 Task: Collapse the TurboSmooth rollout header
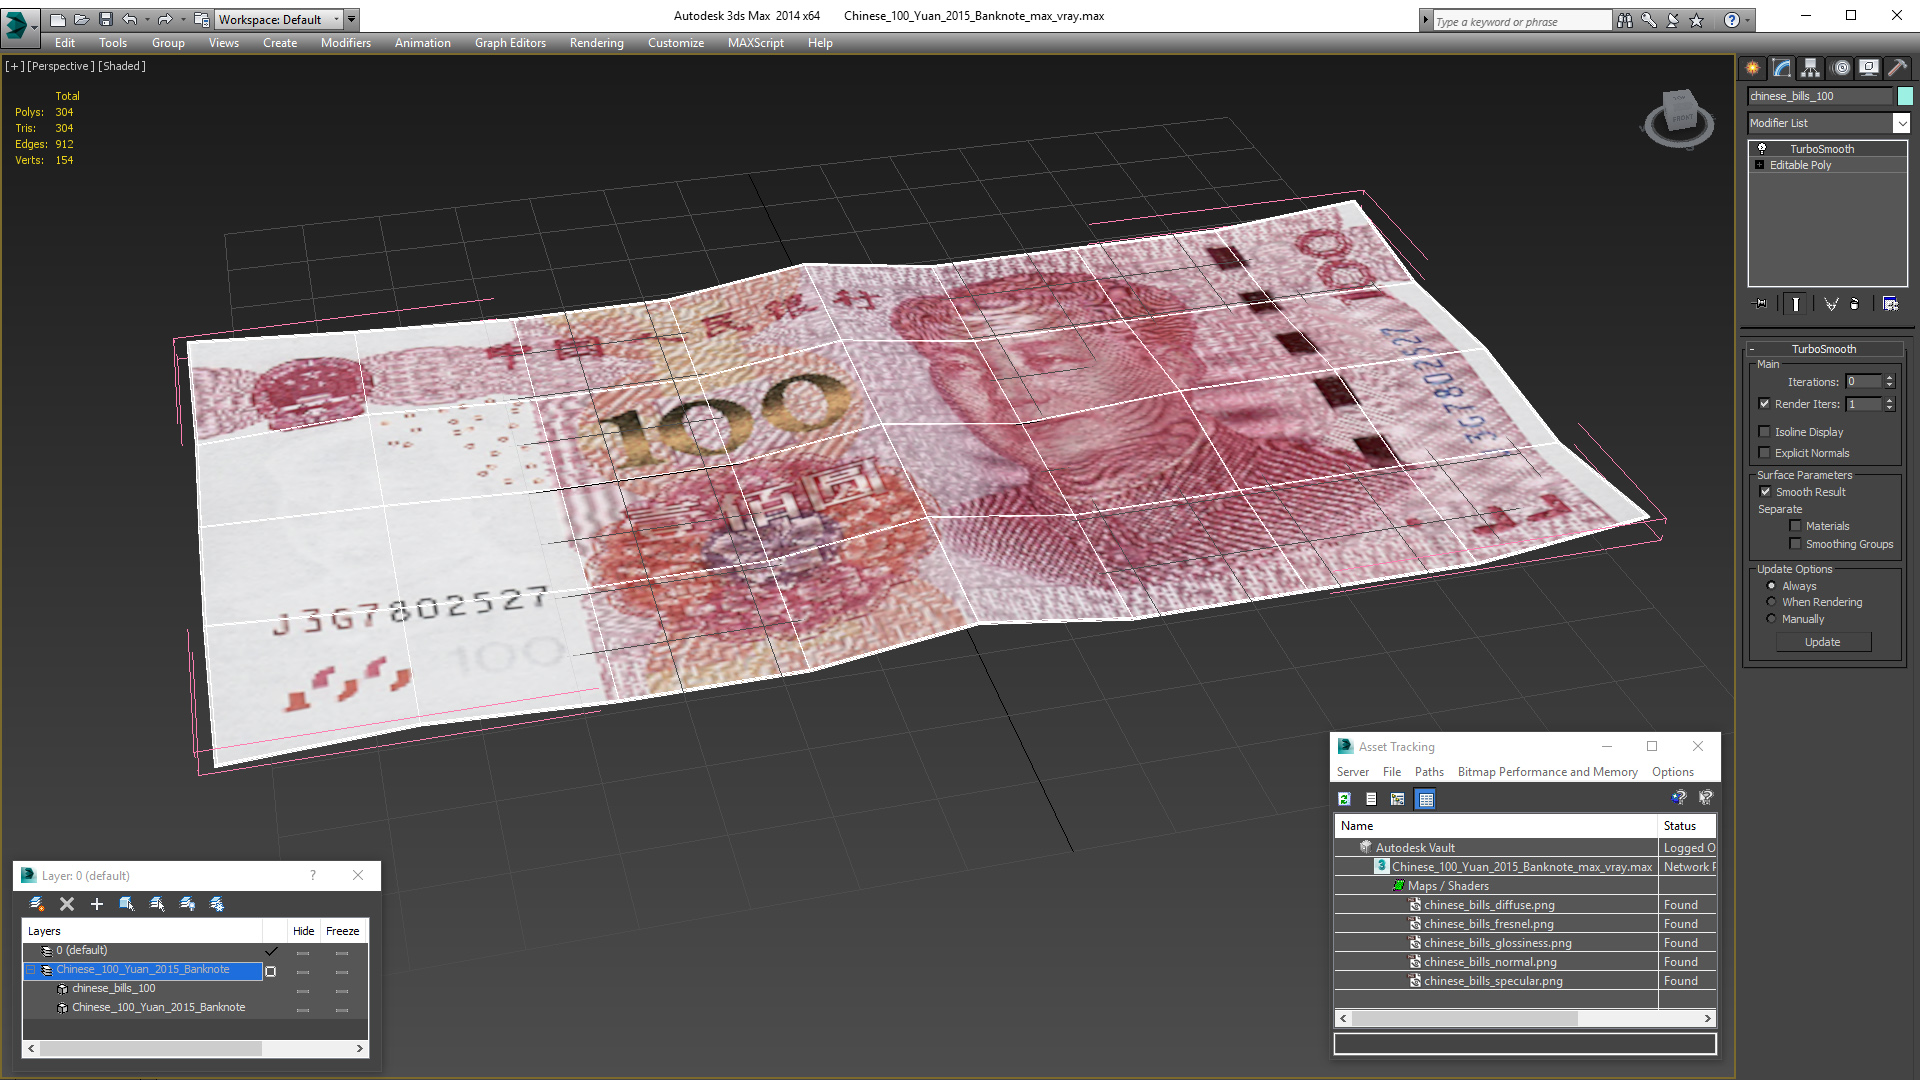[1824, 349]
